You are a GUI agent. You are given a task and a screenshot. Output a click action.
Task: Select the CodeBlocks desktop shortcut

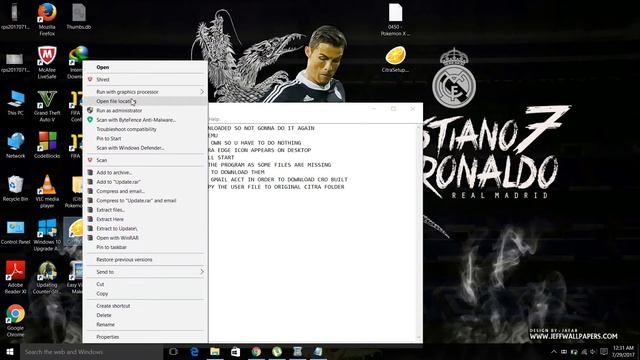[x=47, y=145]
